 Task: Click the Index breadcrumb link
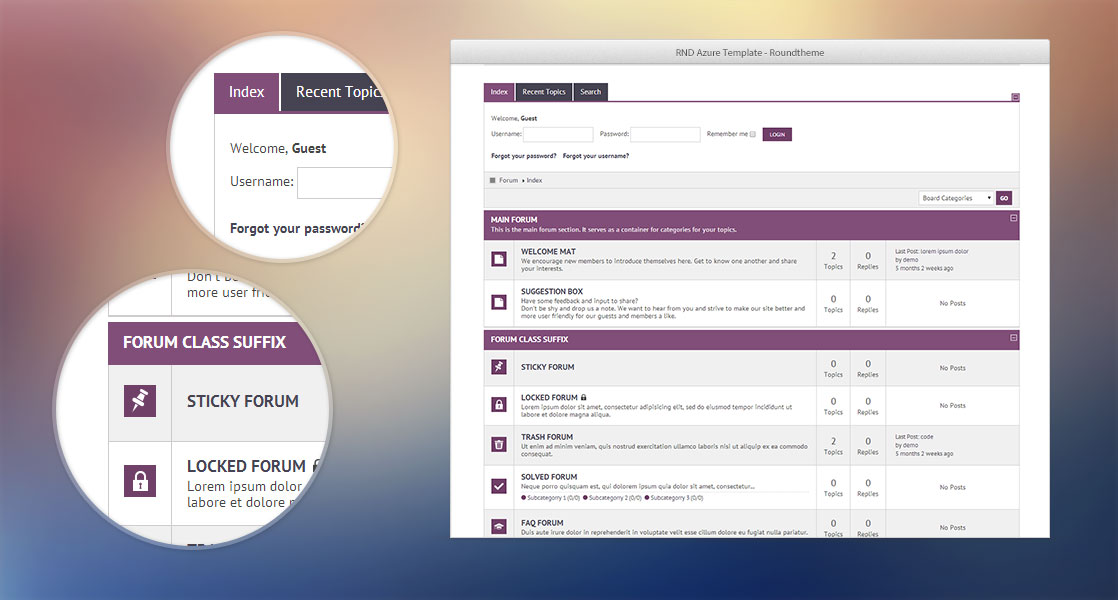click(x=534, y=180)
